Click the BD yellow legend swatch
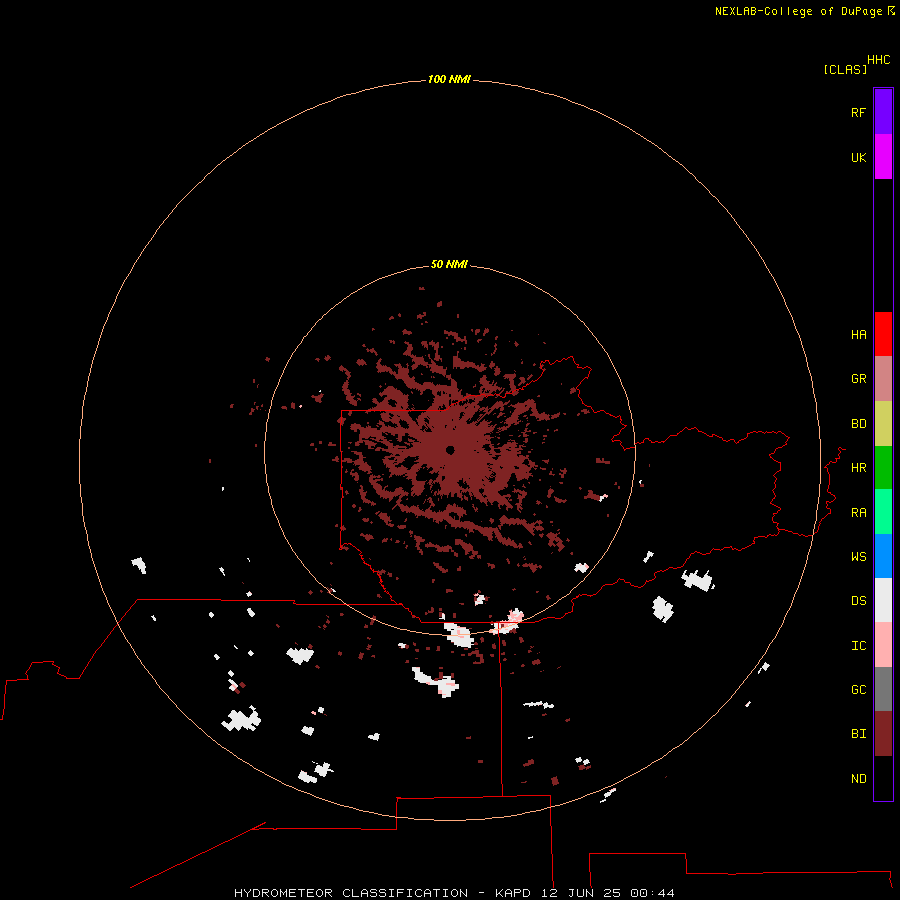 pos(883,424)
